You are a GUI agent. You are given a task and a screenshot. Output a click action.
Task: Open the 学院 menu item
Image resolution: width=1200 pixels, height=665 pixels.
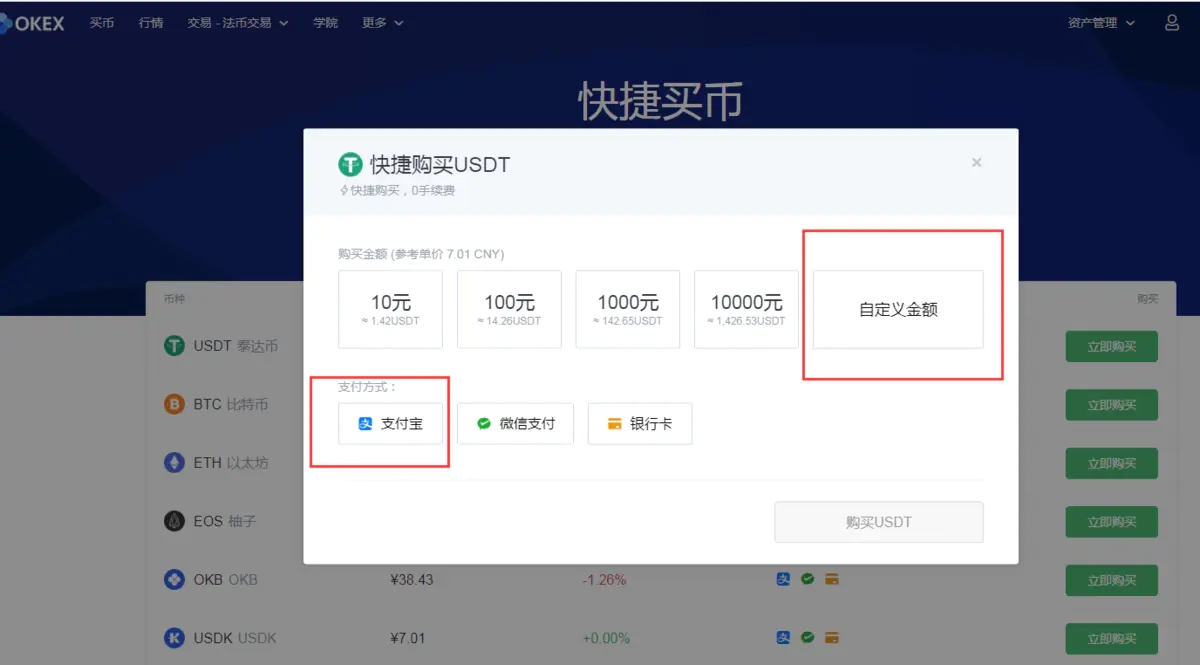coord(325,23)
